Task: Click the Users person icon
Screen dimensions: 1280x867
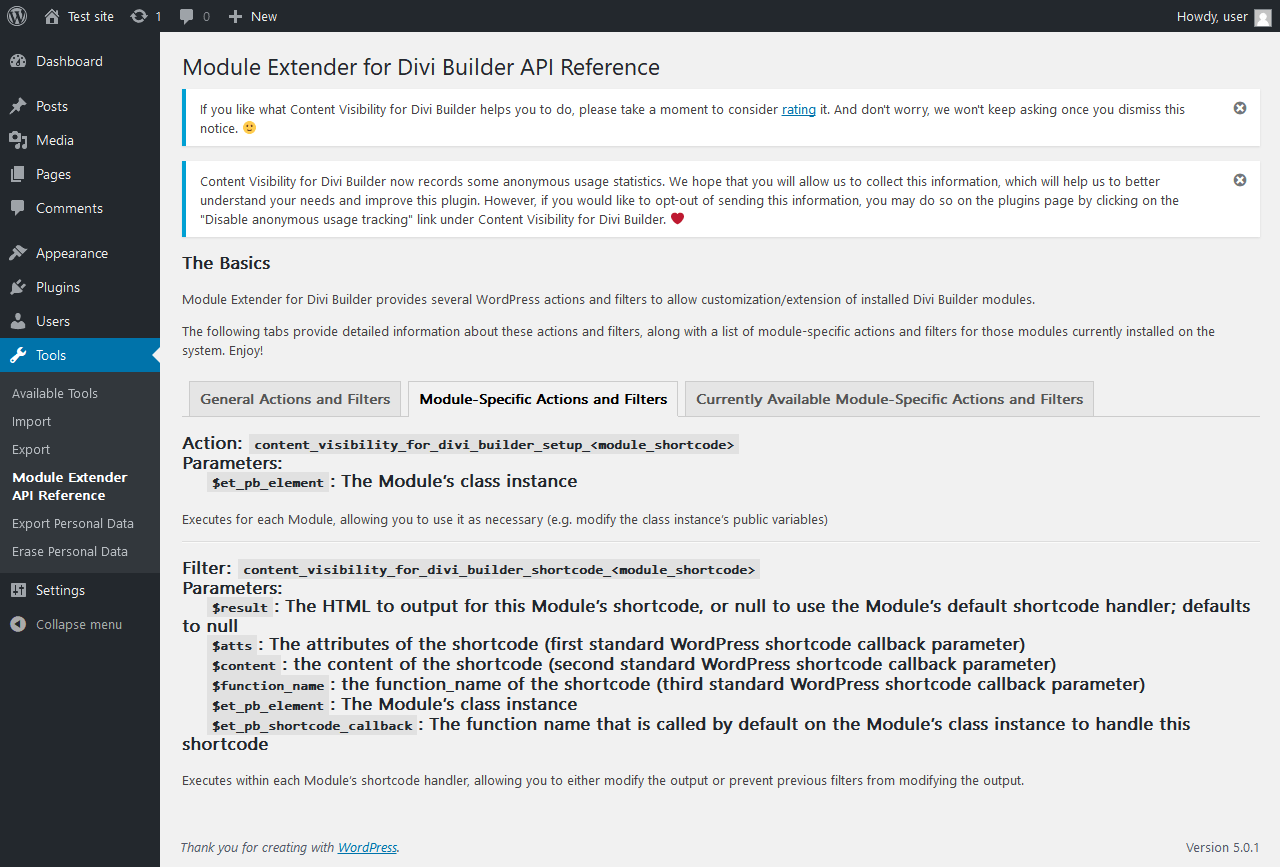Action: pyautogui.click(x=18, y=321)
